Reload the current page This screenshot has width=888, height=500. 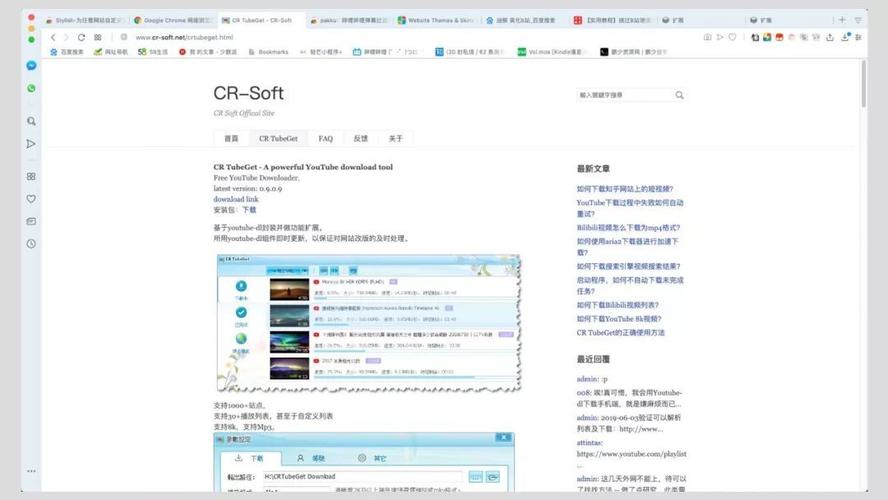click(82, 37)
